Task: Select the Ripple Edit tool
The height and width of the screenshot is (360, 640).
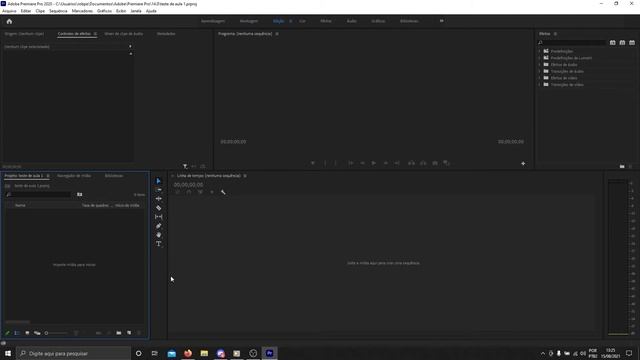Action: (158, 199)
